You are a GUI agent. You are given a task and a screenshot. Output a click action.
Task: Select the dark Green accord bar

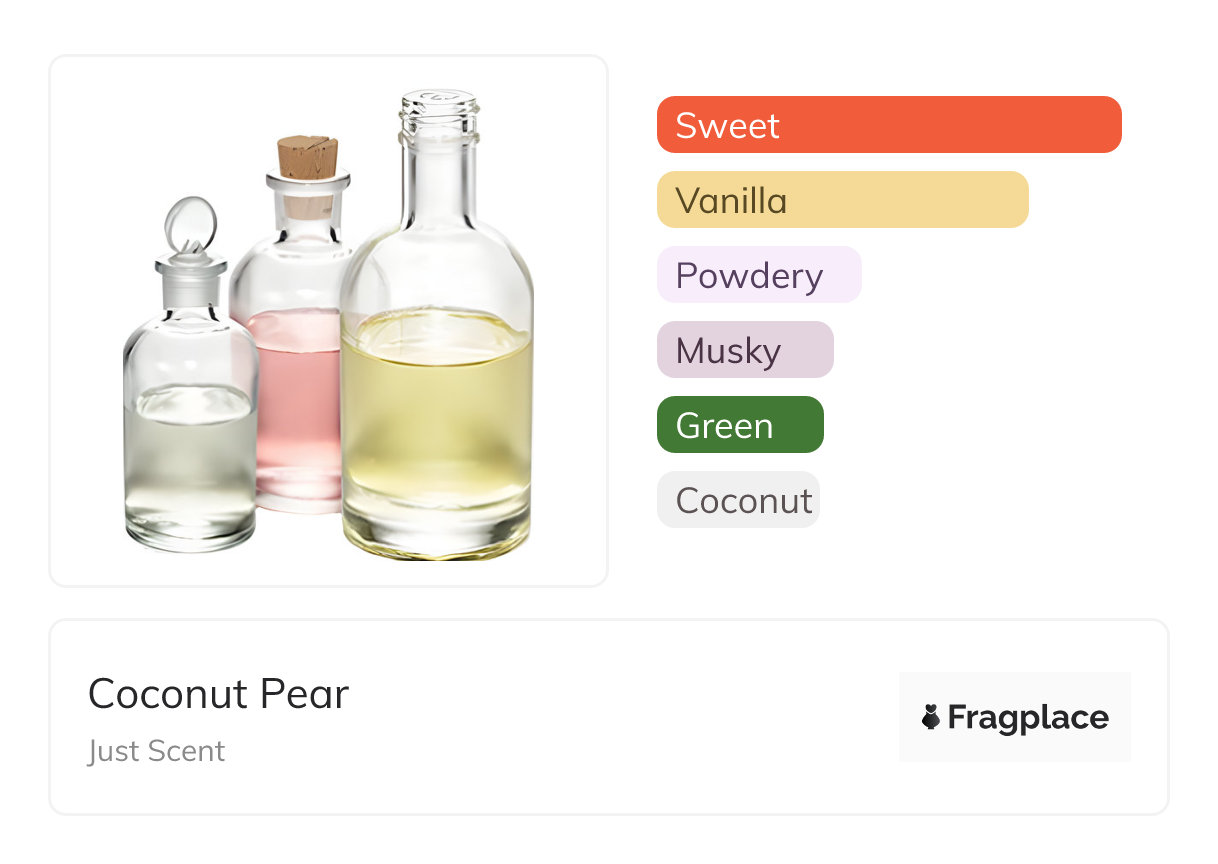tap(739, 425)
